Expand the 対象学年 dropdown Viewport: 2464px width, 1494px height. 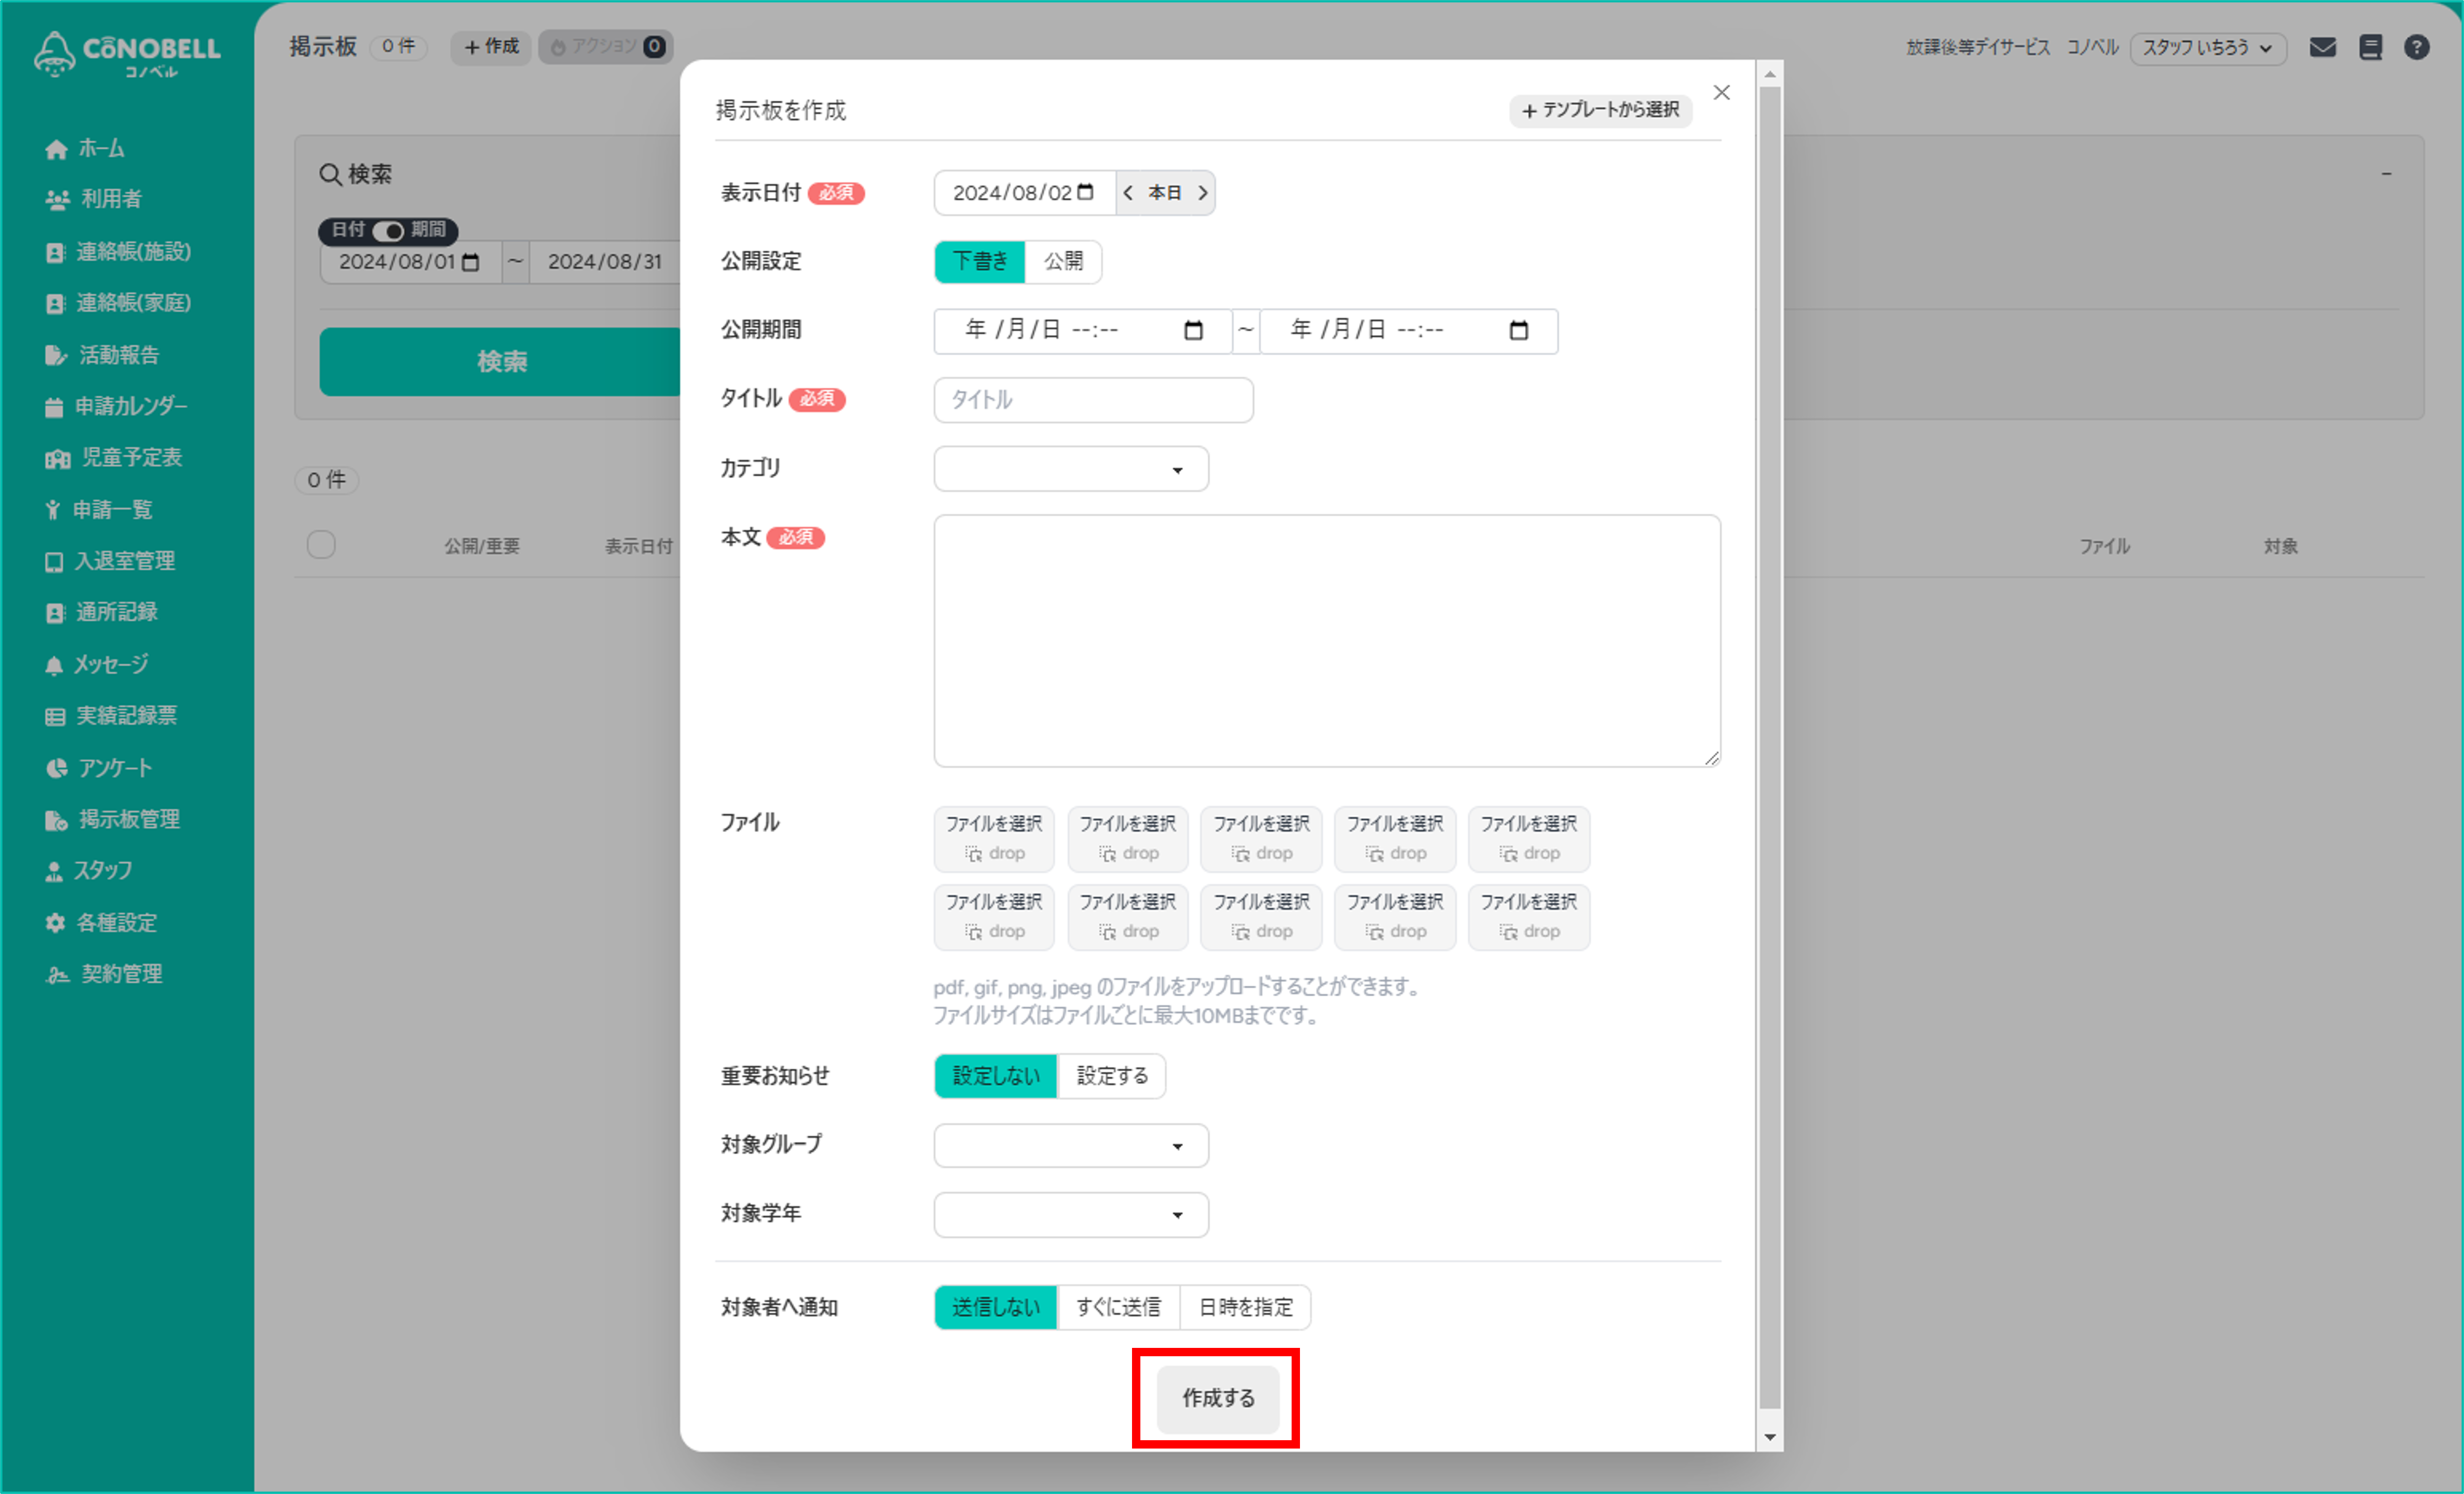(x=1071, y=1214)
